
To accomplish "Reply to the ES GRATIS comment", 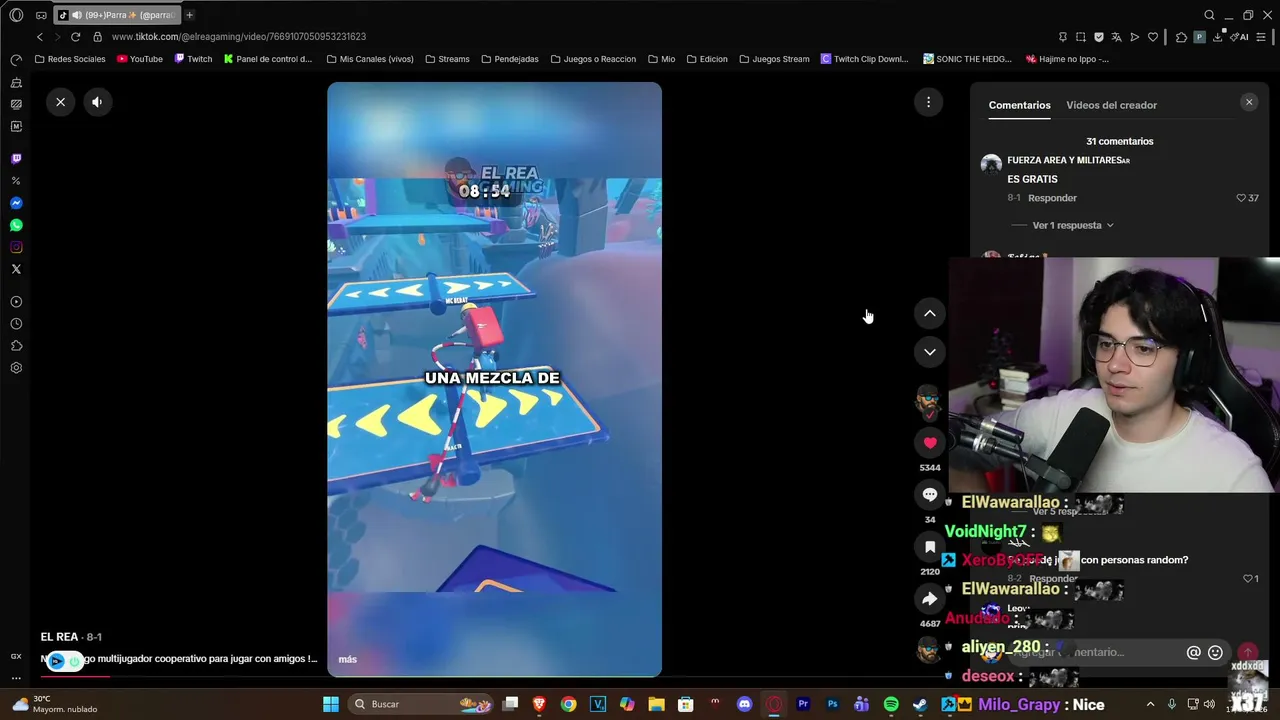I will 1052,198.
